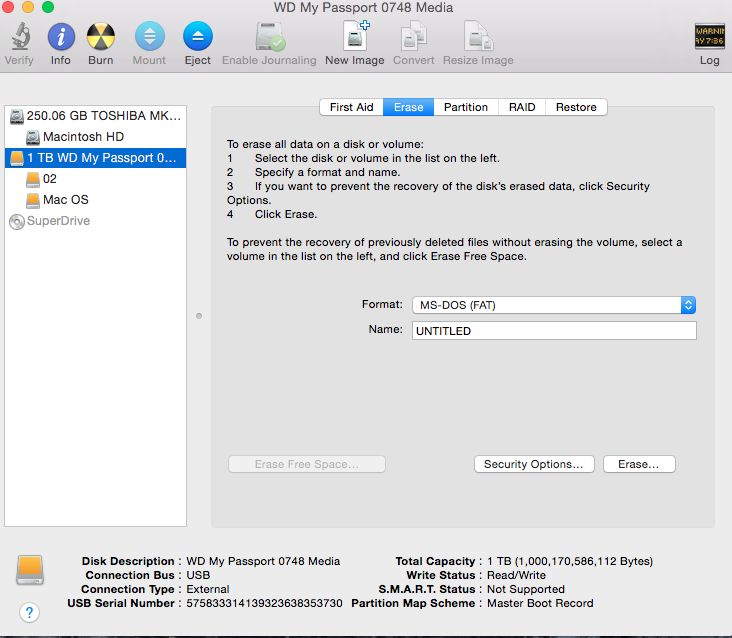Select the SuperDrive entry
Viewport: 732px width, 638px height.
tap(95, 221)
